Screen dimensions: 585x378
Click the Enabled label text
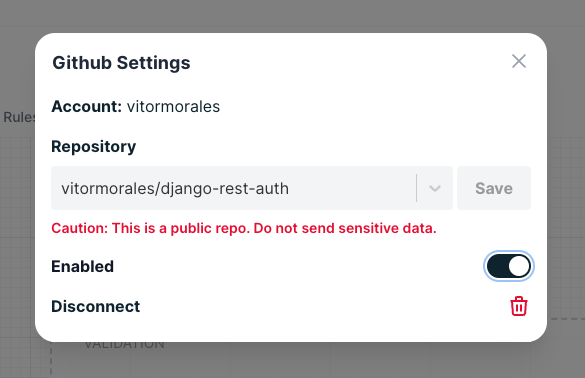pyautogui.click(x=82, y=266)
